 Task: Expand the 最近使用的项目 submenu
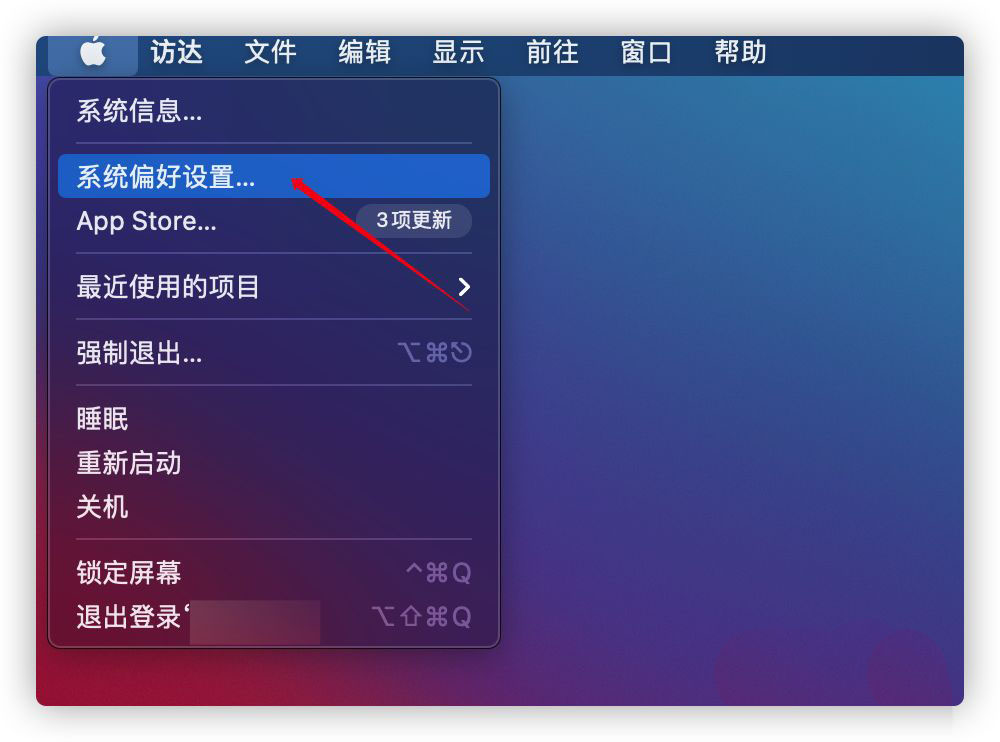274,286
